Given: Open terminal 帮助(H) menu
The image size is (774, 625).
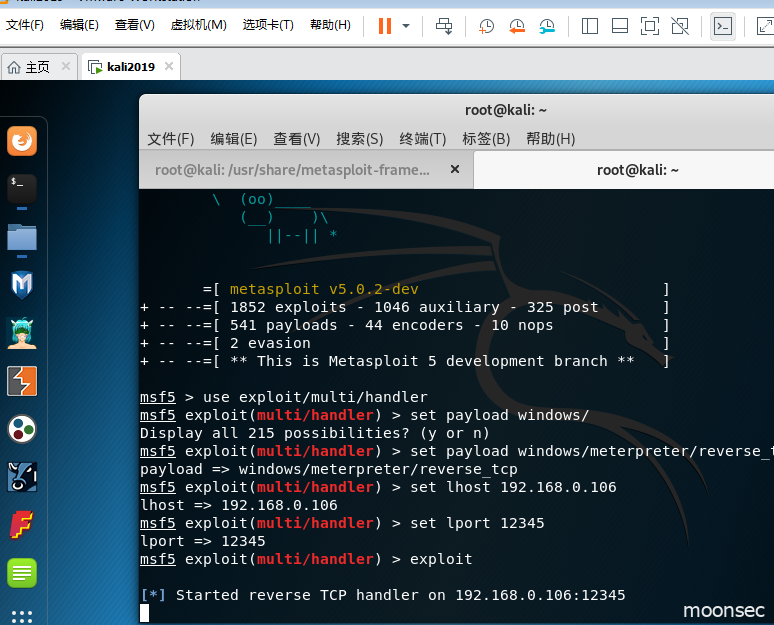Looking at the screenshot, I should point(550,139).
